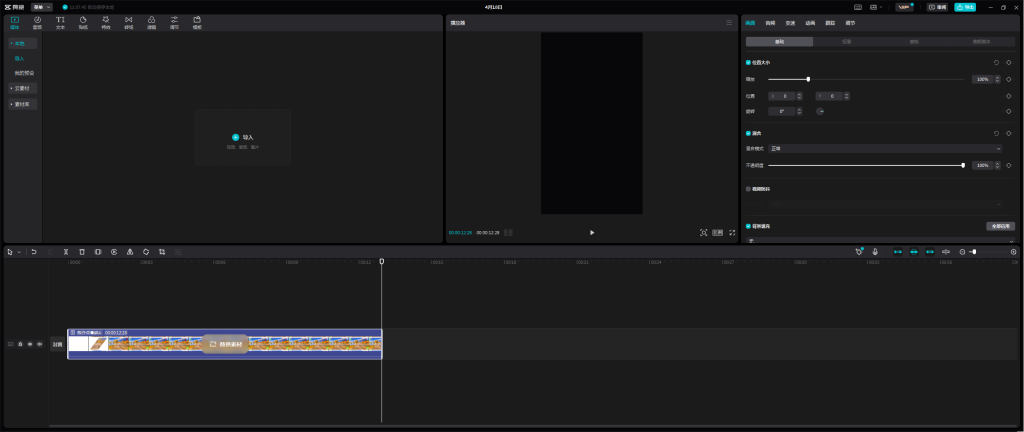Screen dimensions: 1024x432
Task: Switch to the Audio (音频) inspector tab
Action: 770,22
